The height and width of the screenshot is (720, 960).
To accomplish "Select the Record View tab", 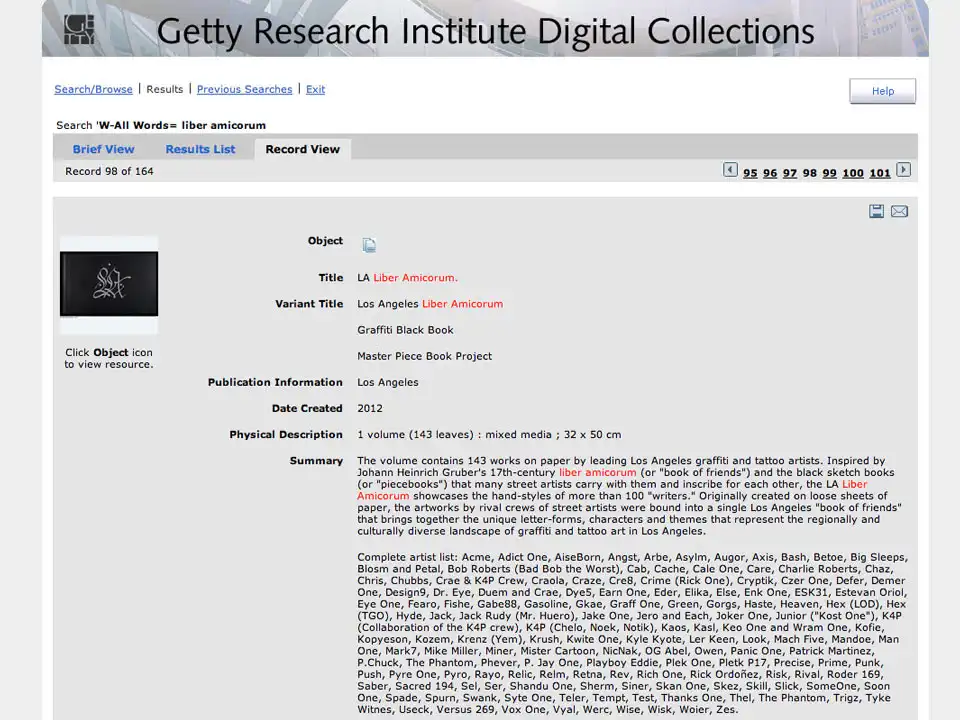I will pos(302,149).
